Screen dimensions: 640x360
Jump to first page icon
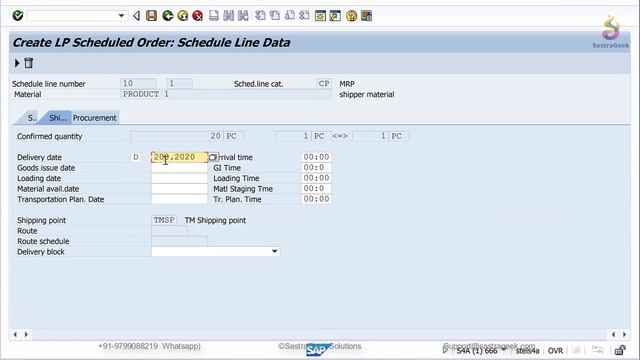[x=260, y=16]
